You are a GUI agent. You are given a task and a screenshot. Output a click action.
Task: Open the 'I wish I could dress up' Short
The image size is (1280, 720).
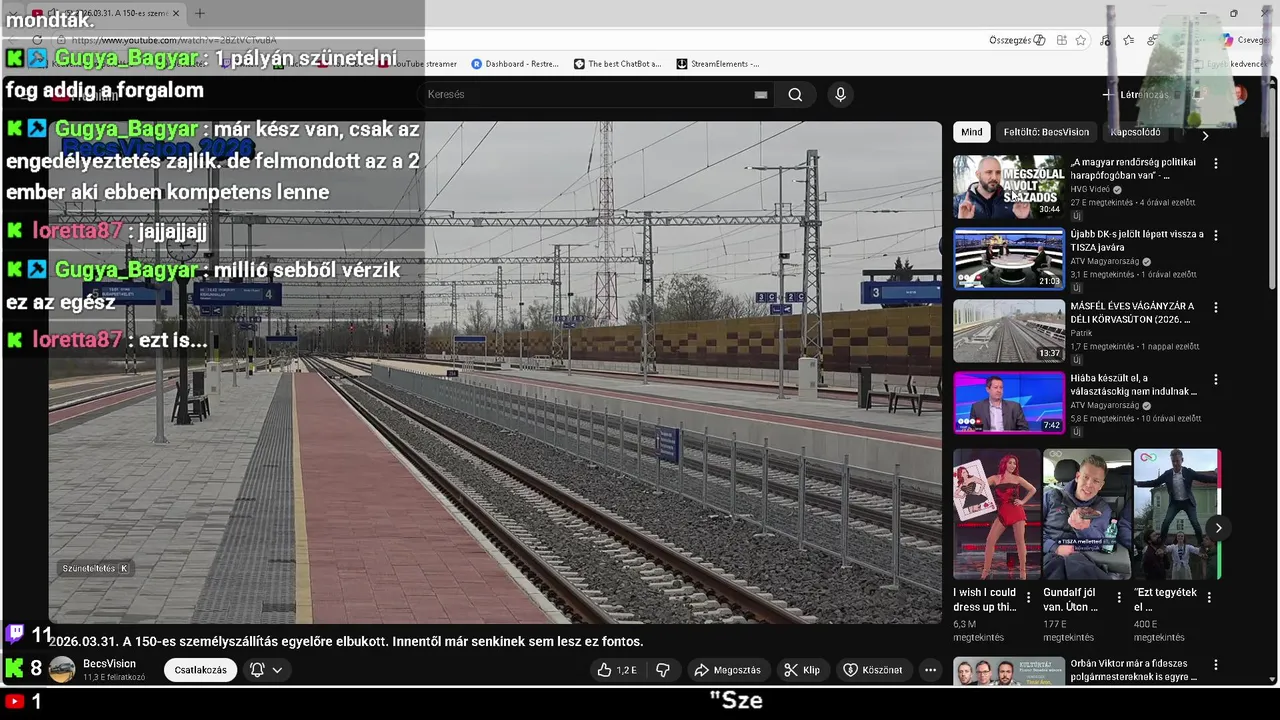pyautogui.click(x=996, y=514)
